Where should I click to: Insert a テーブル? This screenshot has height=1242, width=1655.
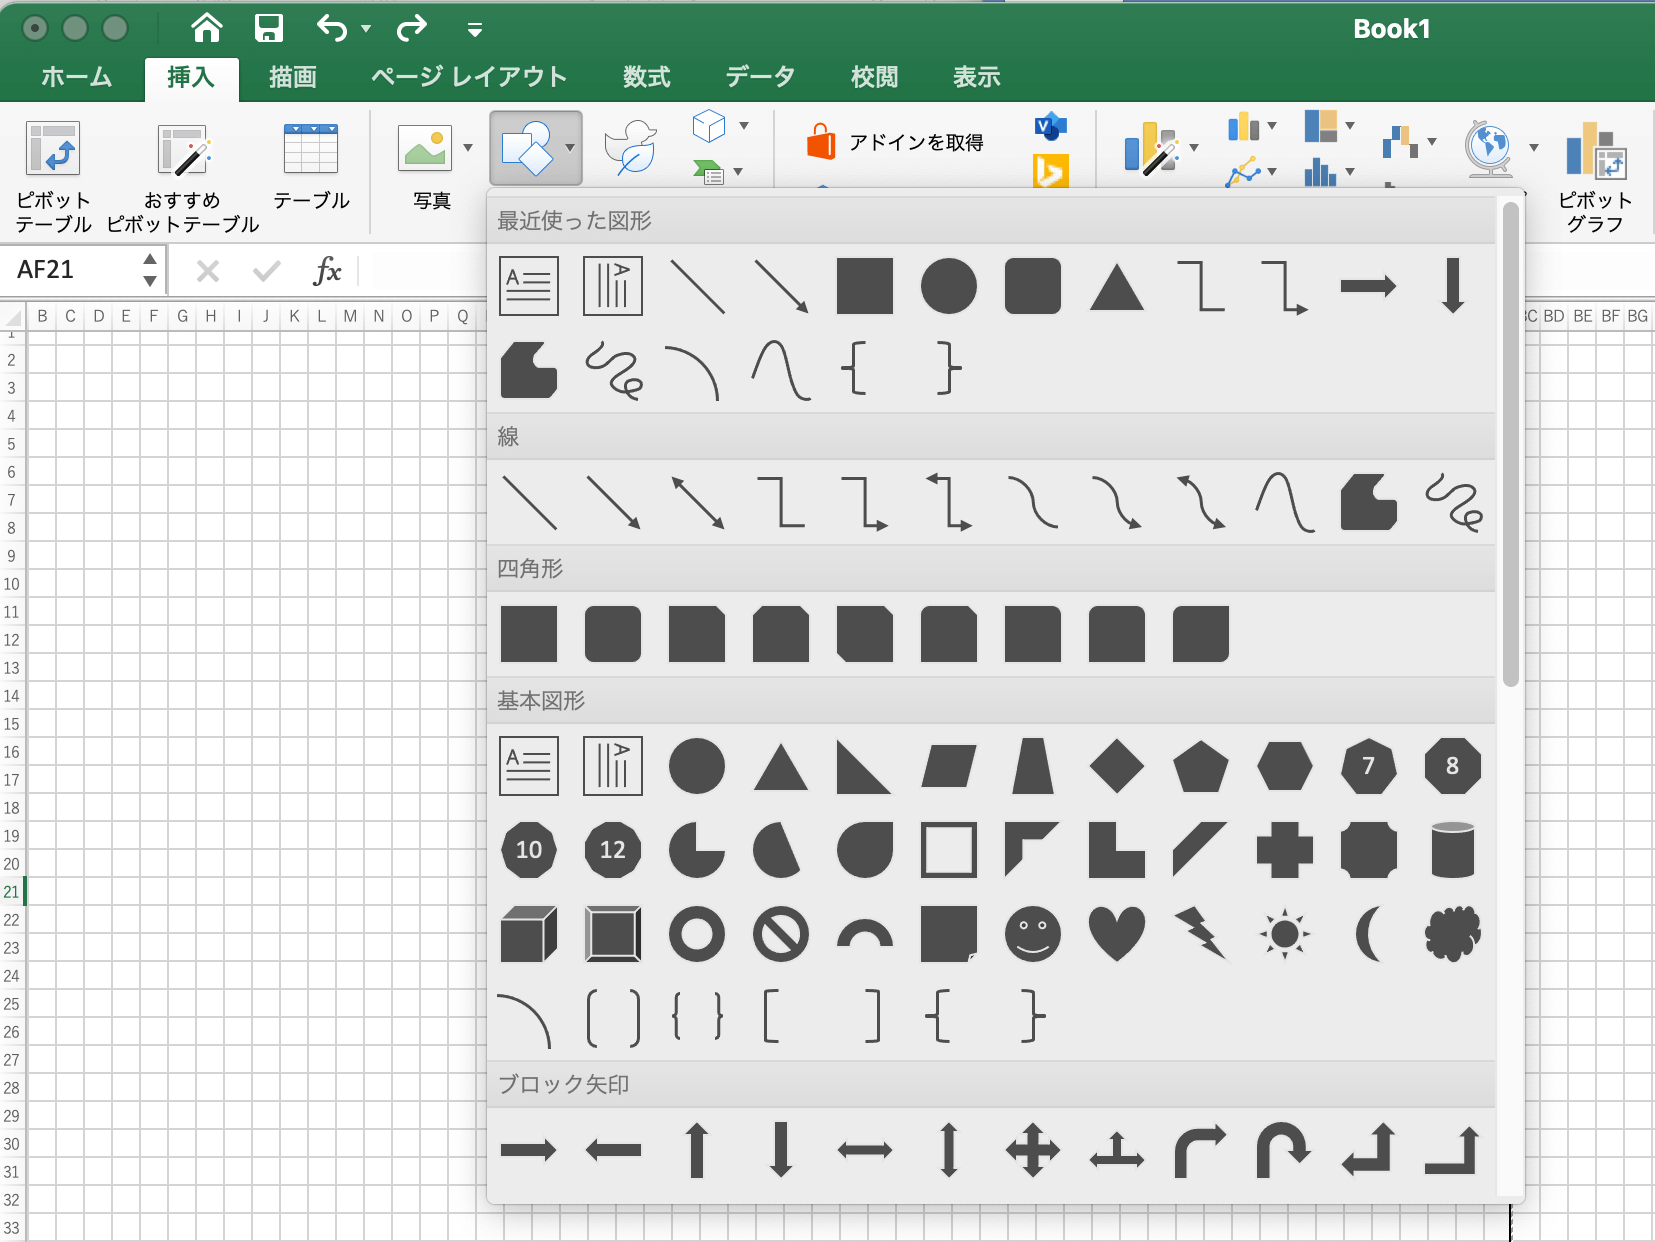pyautogui.click(x=311, y=167)
